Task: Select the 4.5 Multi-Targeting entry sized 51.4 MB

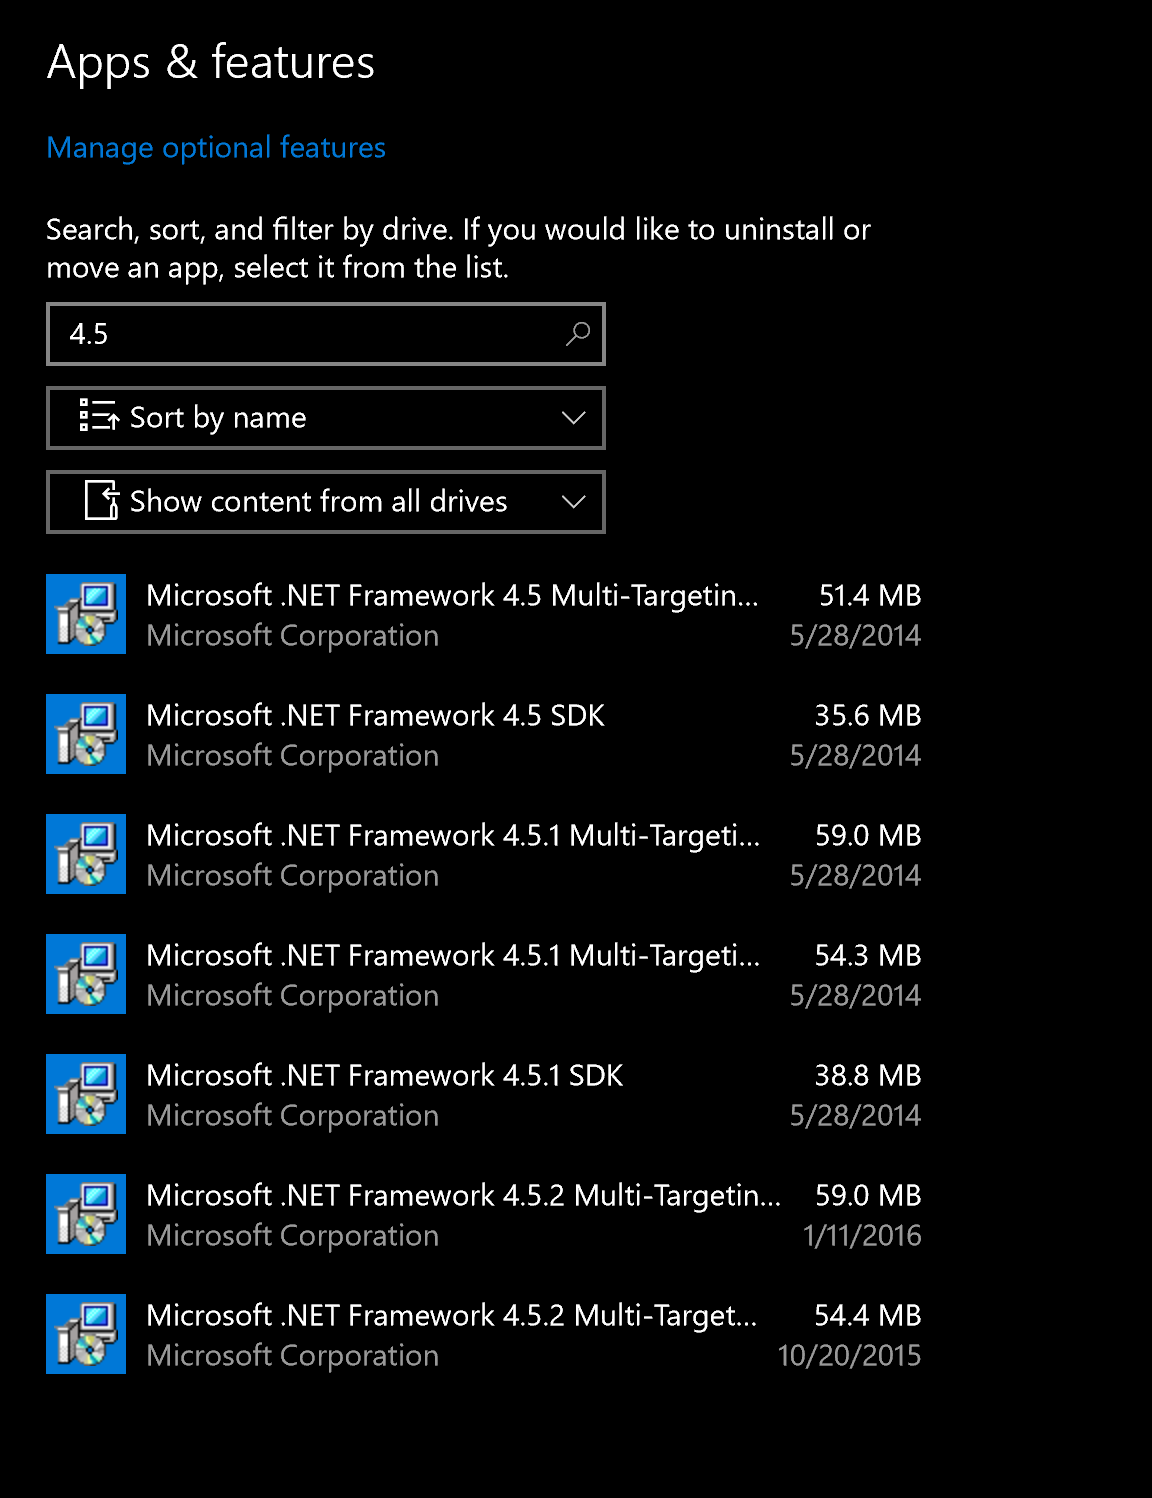Action: click(x=484, y=614)
